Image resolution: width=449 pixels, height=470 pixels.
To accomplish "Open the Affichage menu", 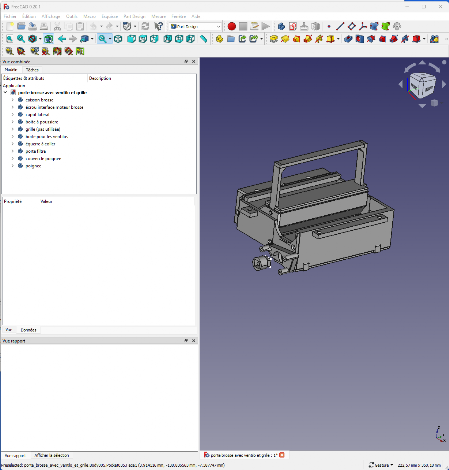I will click(51, 16).
